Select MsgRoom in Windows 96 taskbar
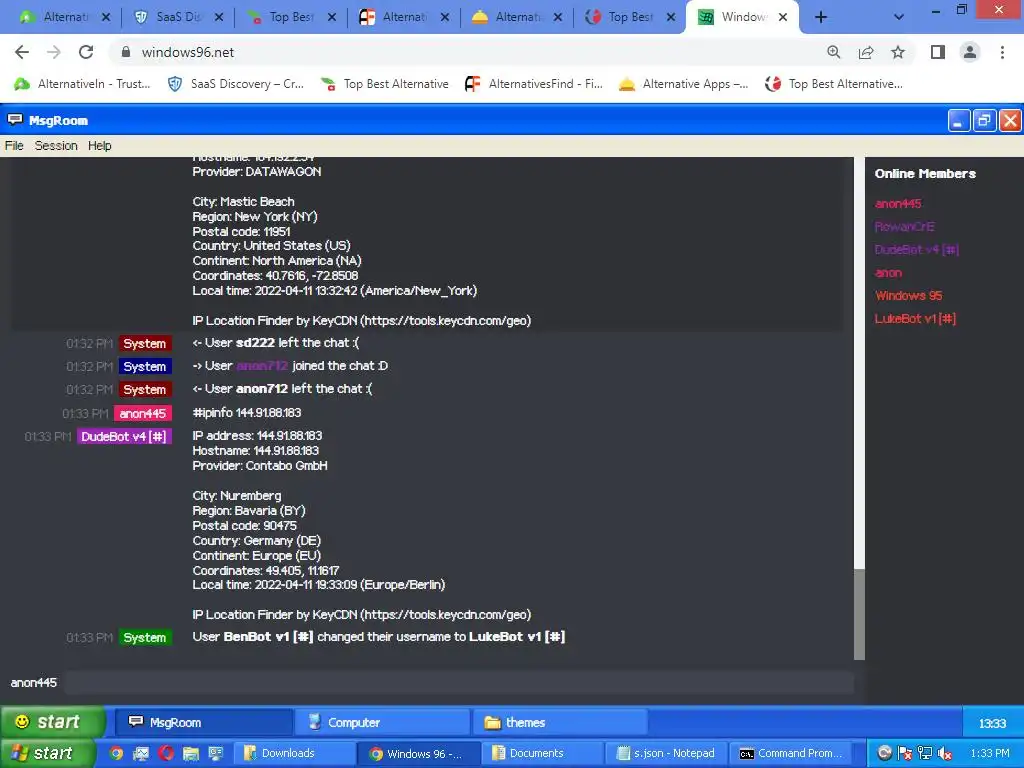This screenshot has height=768, width=1024. tap(203, 722)
